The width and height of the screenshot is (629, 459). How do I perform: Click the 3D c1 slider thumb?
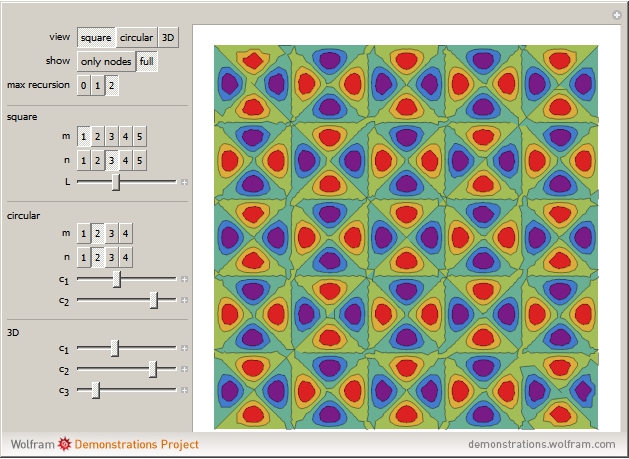[x=115, y=348]
